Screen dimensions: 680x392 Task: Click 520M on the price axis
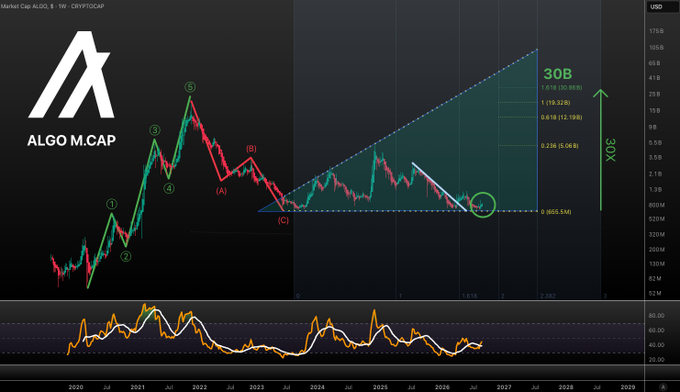[657, 219]
